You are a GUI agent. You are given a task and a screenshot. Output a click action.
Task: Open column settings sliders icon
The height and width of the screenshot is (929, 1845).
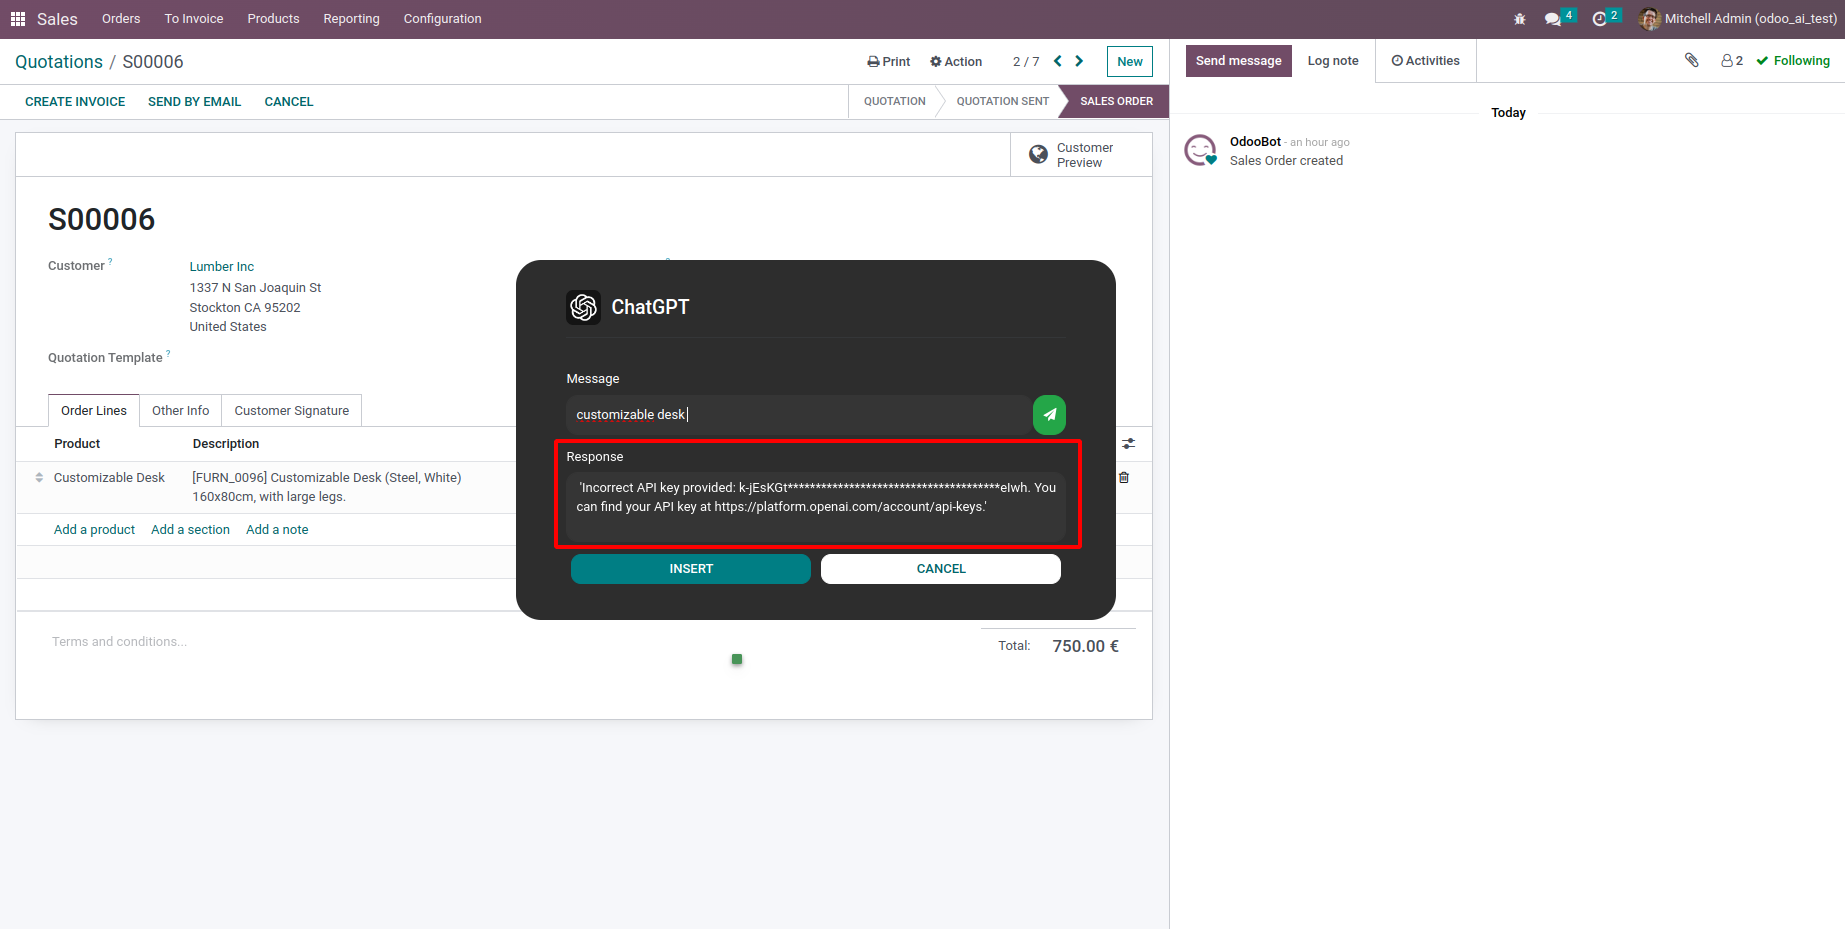(1129, 444)
